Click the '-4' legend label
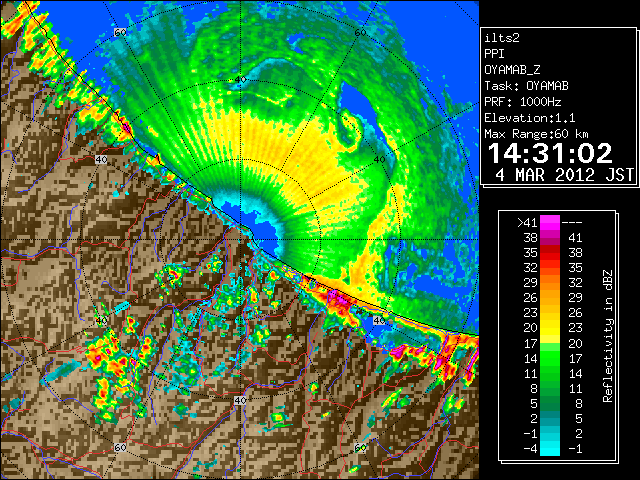The height and width of the screenshot is (480, 640). point(530,449)
